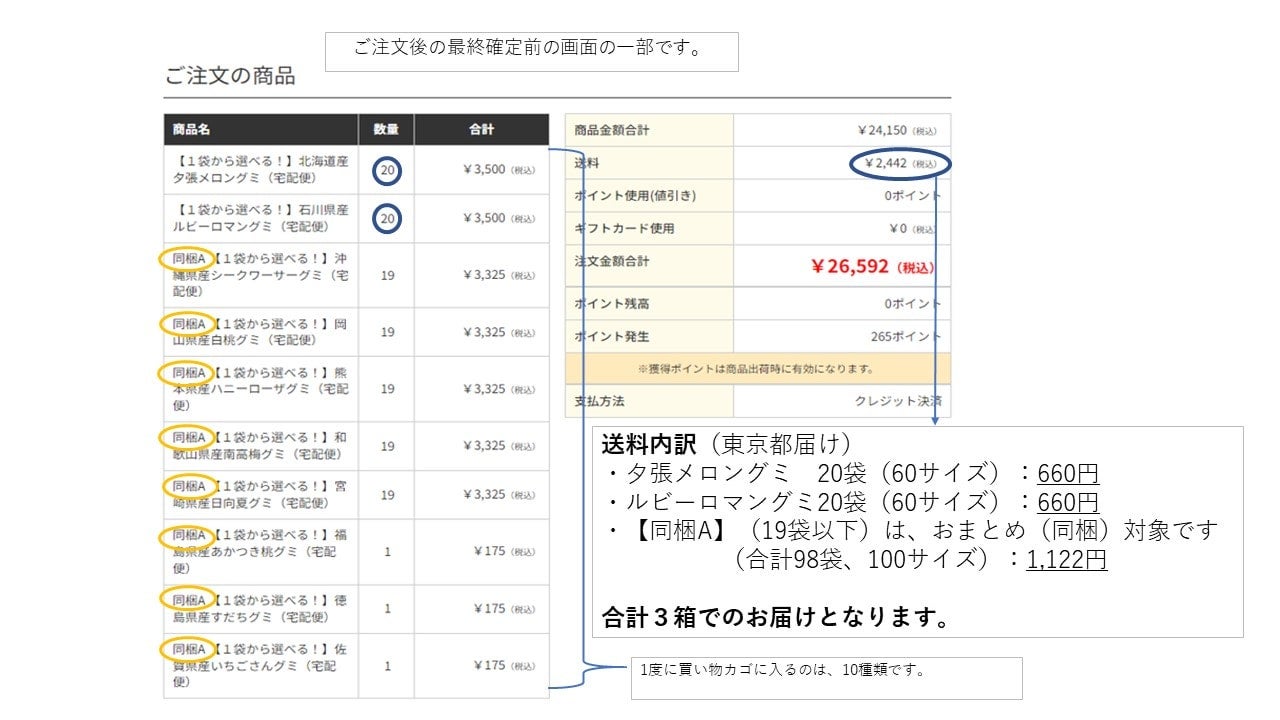Click the 265ポイント earned points value
Image resolution: width=1280 pixels, height=720 pixels.
[905, 336]
